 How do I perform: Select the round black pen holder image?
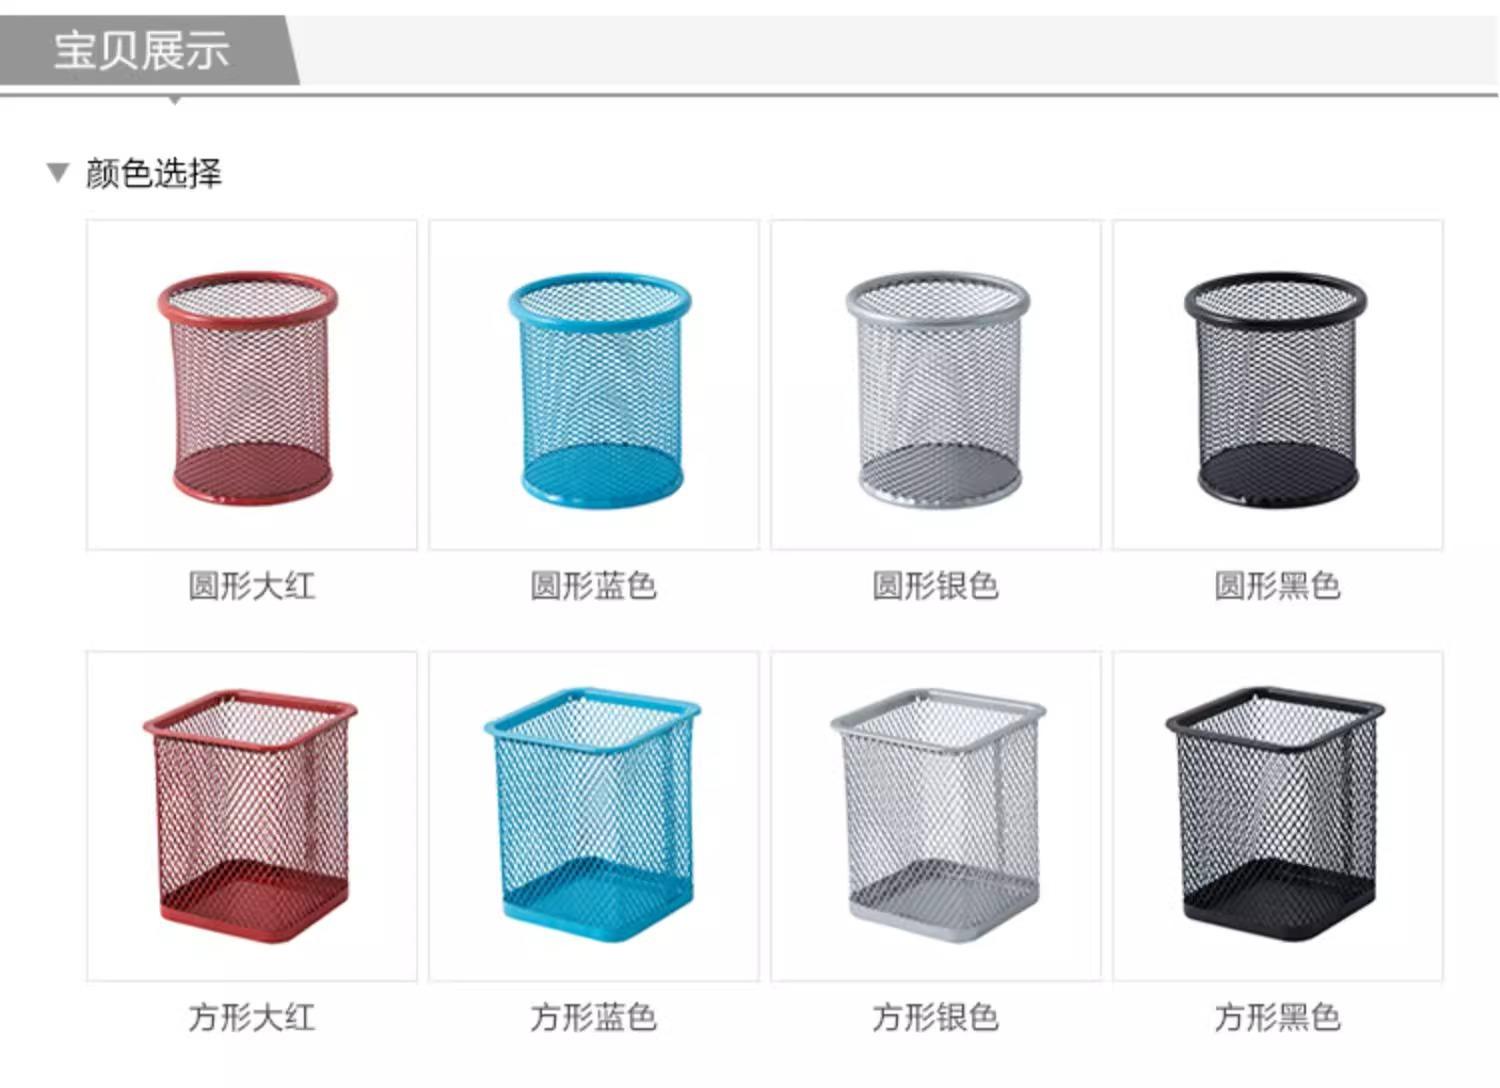[1278, 385]
